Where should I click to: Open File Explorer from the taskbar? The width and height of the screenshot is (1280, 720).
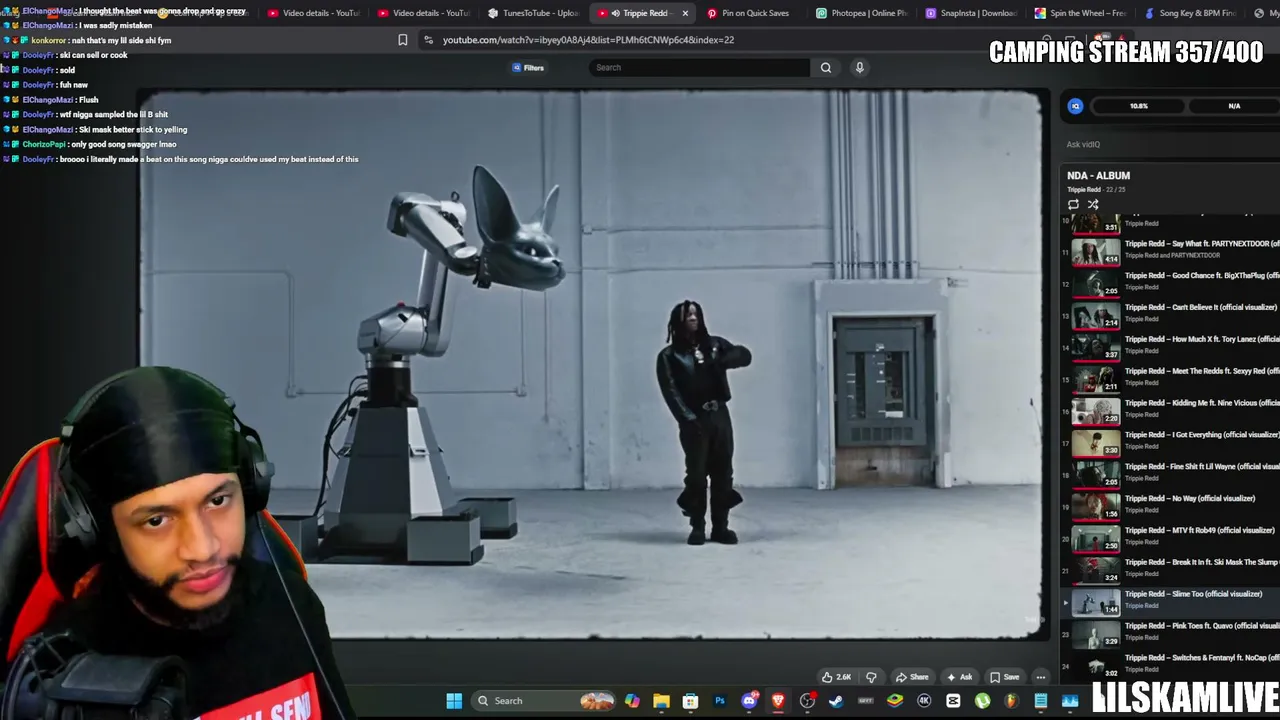coord(661,701)
